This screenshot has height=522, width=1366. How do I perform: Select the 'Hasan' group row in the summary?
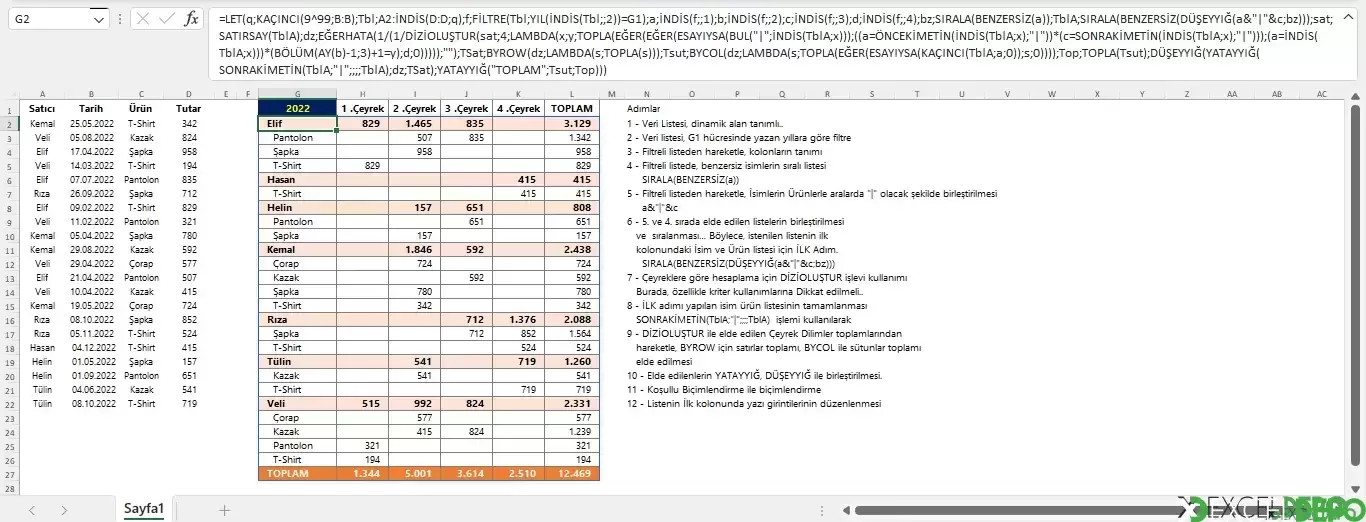point(428,179)
